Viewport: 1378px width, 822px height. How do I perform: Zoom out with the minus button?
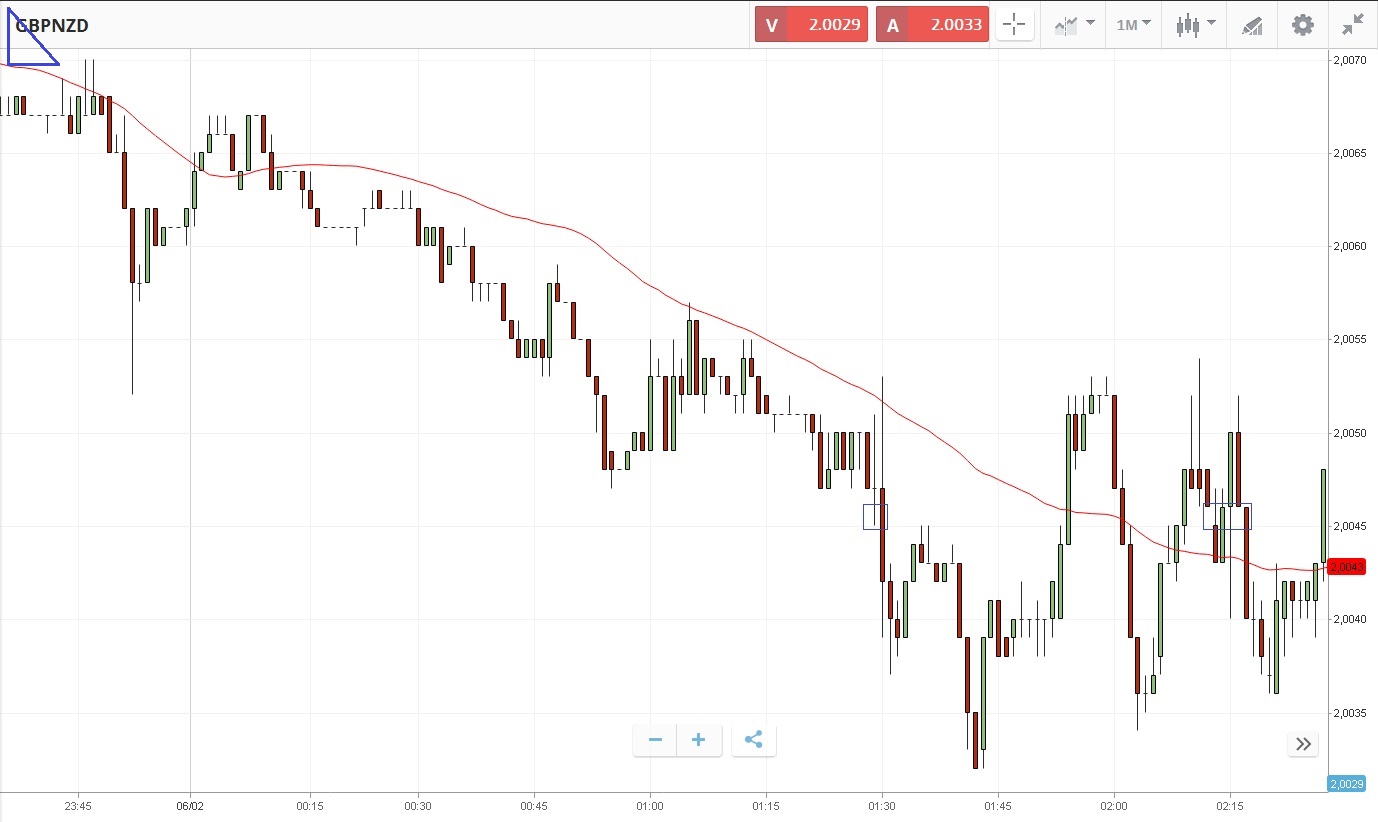point(655,740)
